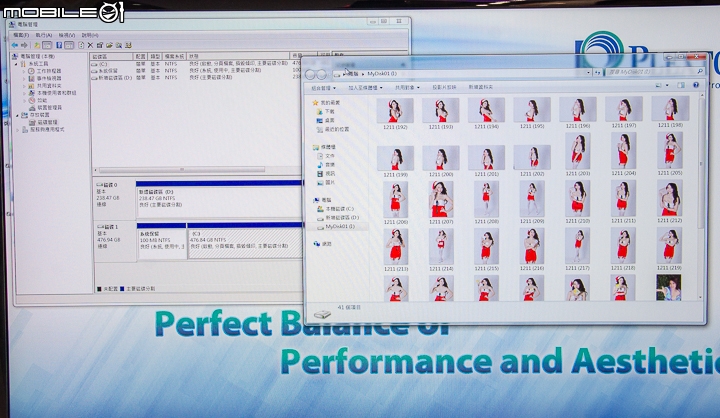Open the 執行(A) menu in Computer Management
720x418 pixels.
pos(44,35)
